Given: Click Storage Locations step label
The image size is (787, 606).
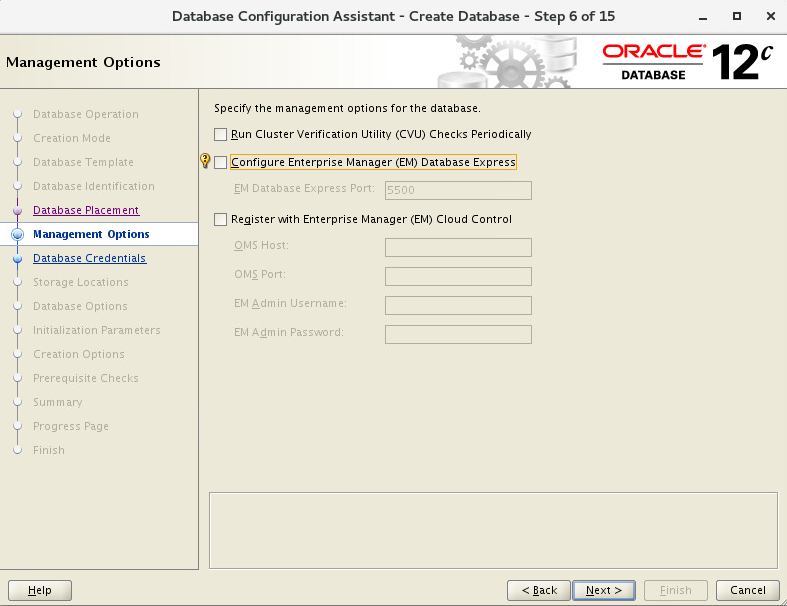Looking at the screenshot, I should 81,282.
